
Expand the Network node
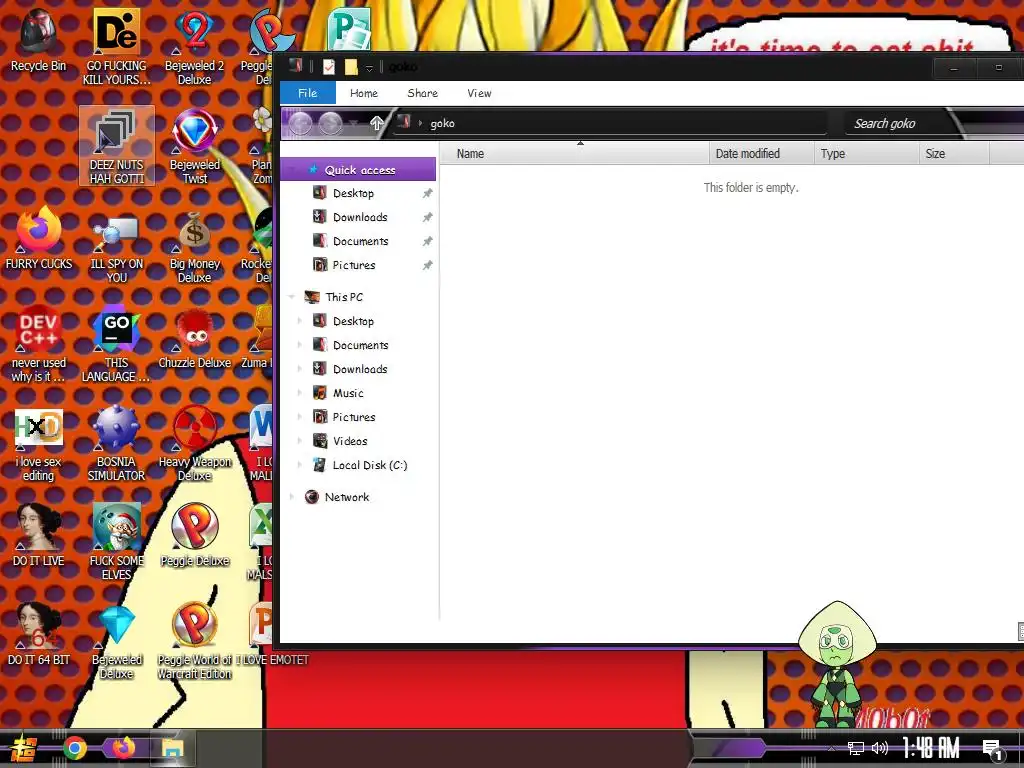coord(291,497)
